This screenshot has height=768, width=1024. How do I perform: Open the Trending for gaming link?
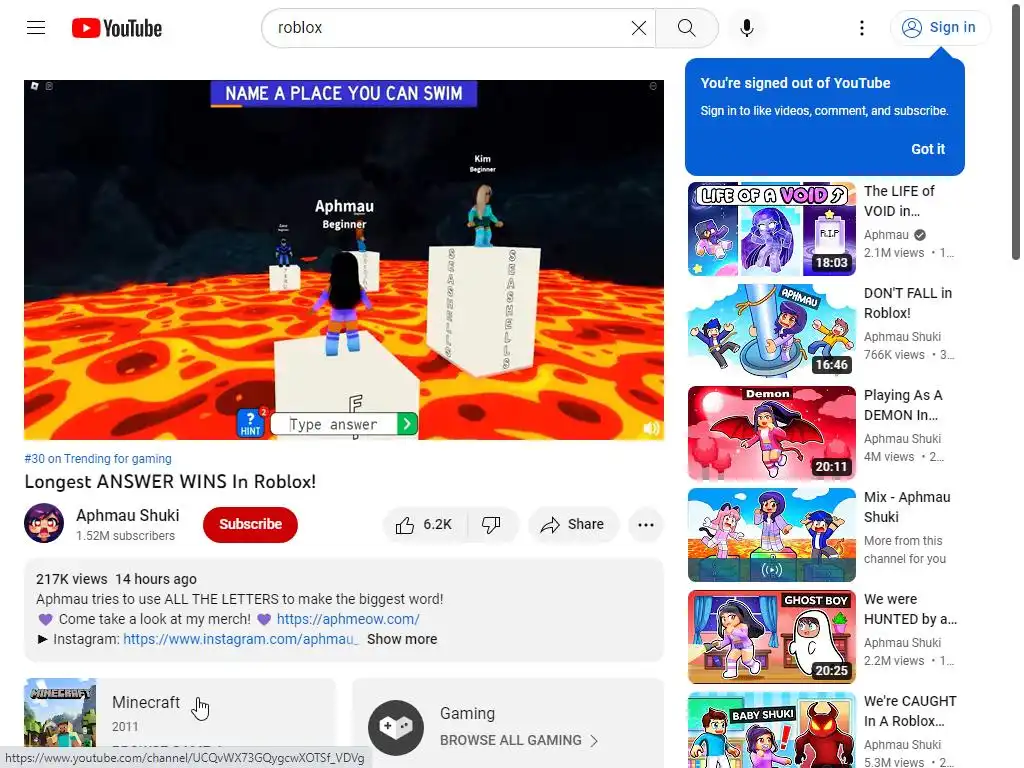(x=98, y=458)
